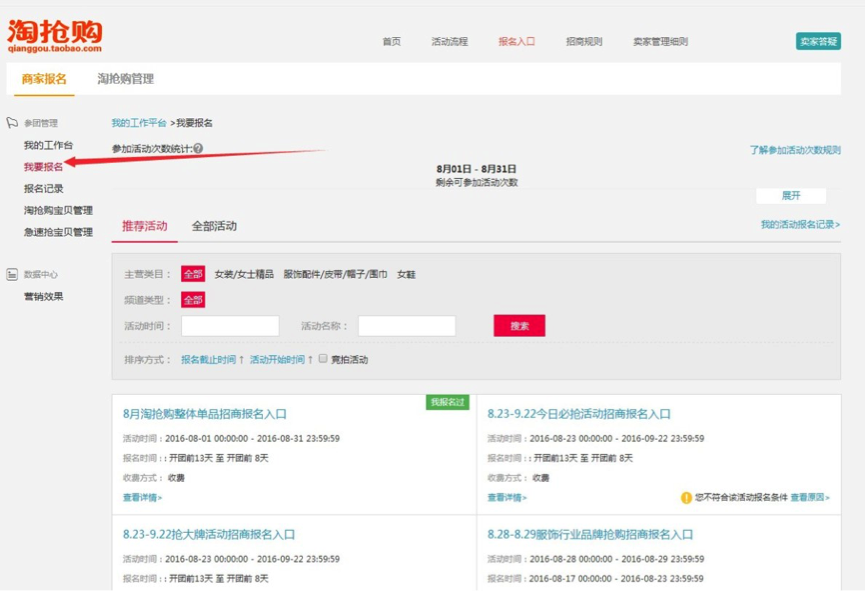
Task: Click the 剩余可参加活动次数 text
Action: click(477, 182)
